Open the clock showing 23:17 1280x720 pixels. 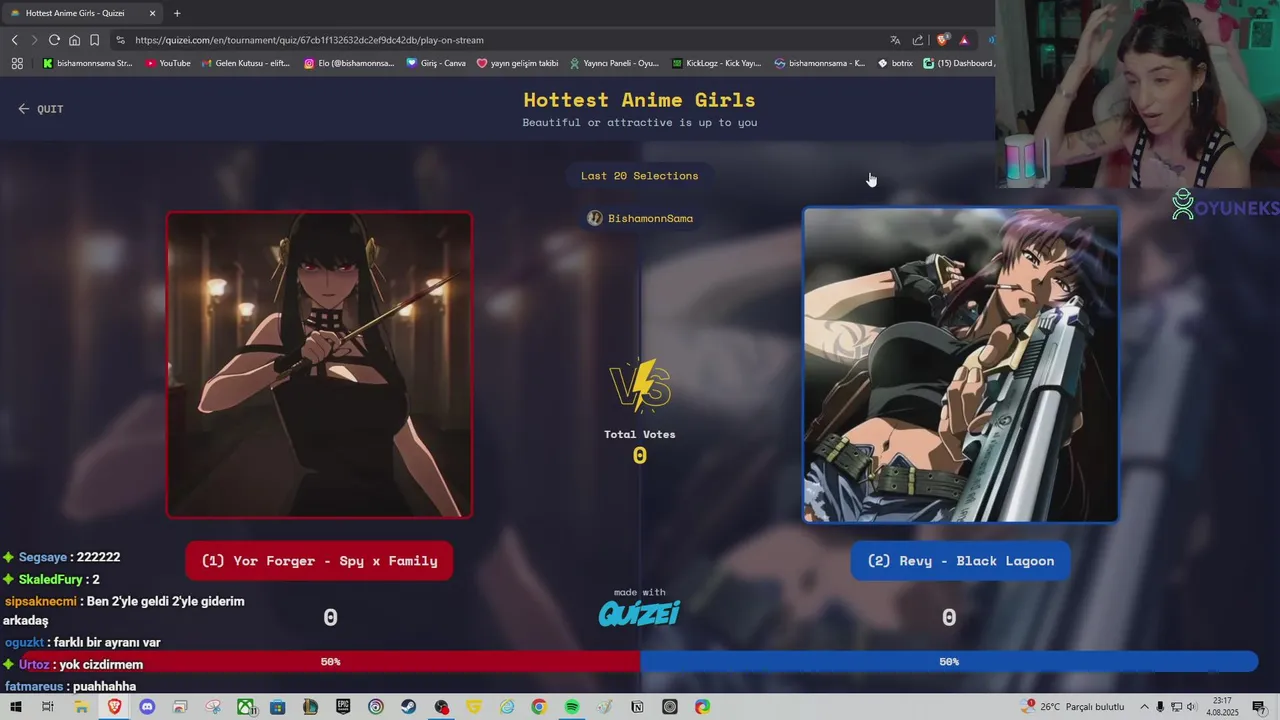click(x=1222, y=707)
